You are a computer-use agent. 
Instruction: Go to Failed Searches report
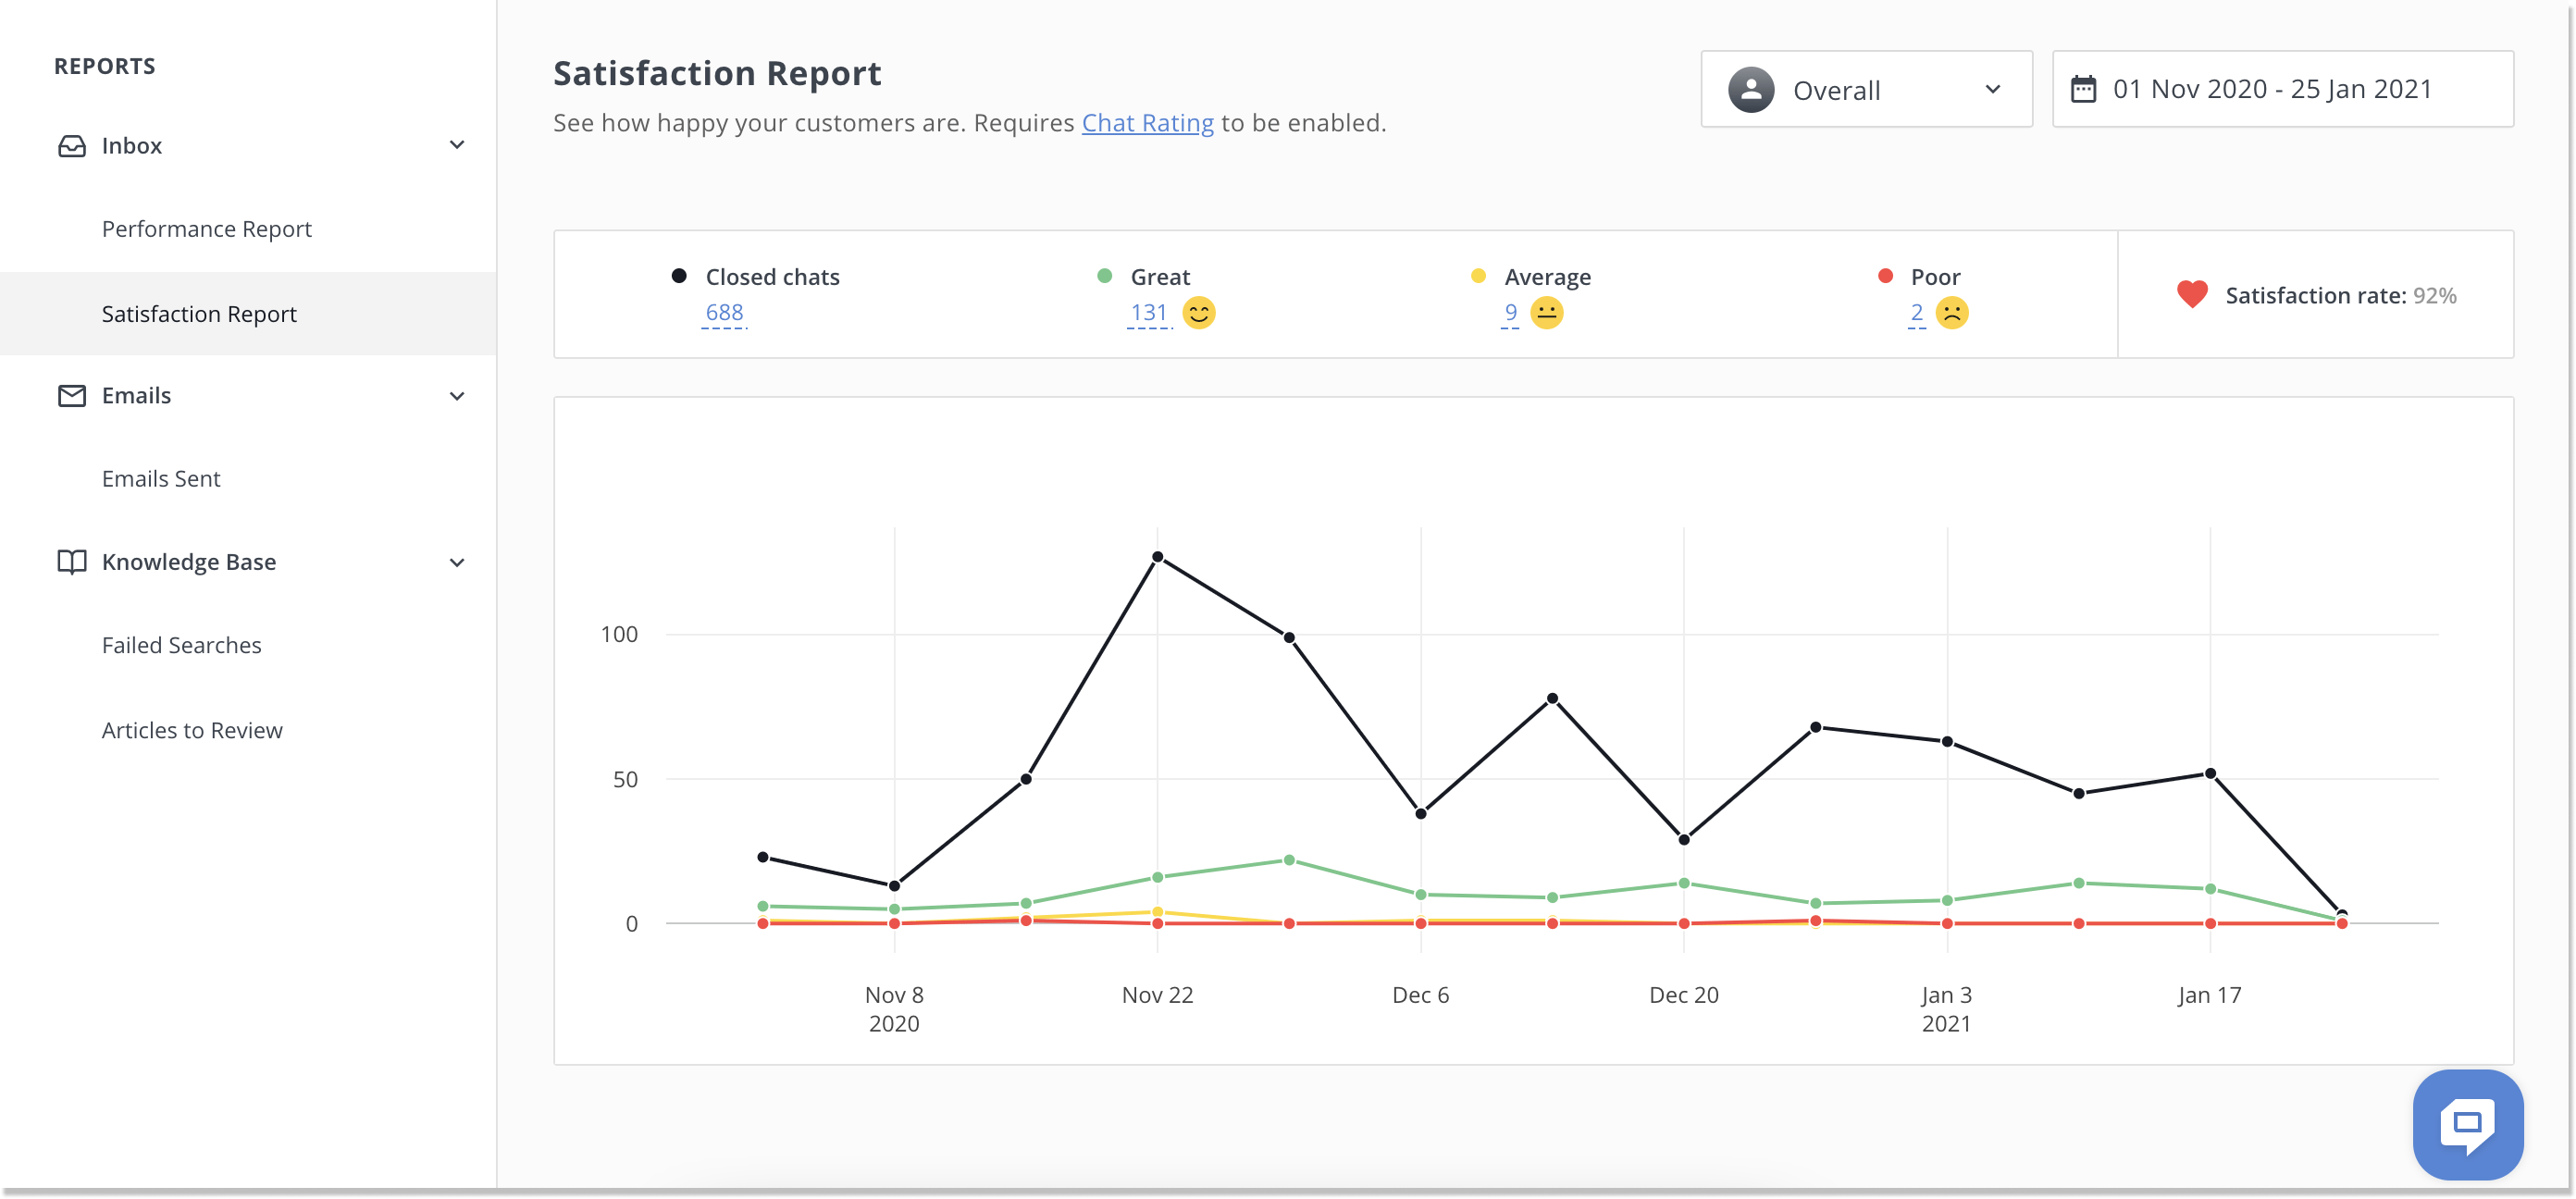point(182,646)
